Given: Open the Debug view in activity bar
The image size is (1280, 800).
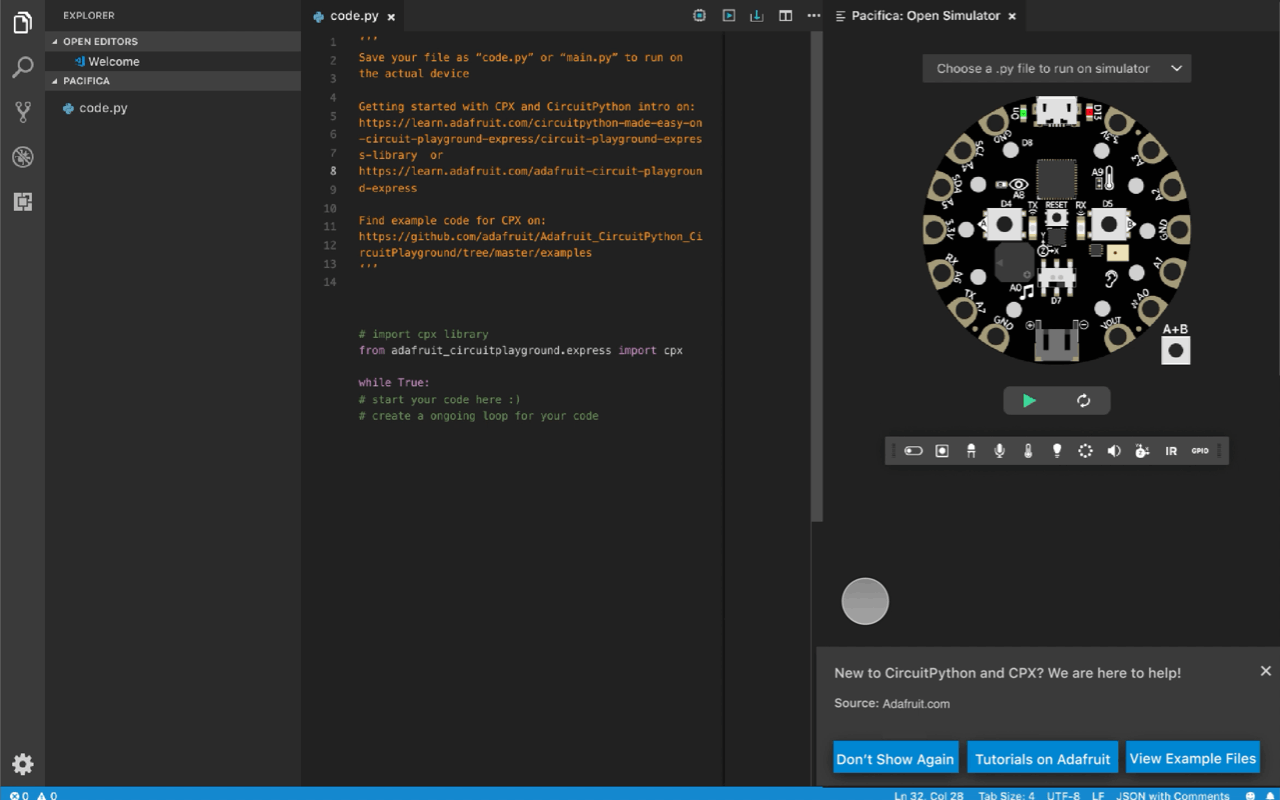Looking at the screenshot, I should 22,157.
